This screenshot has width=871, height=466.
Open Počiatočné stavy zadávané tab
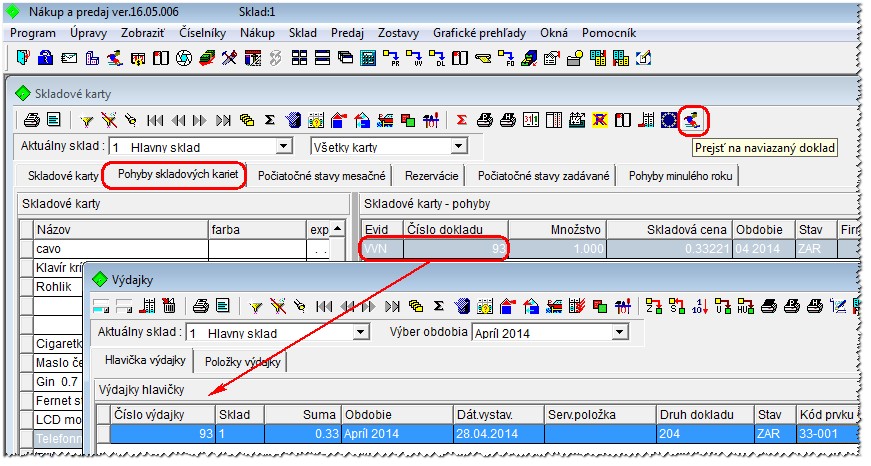543,176
